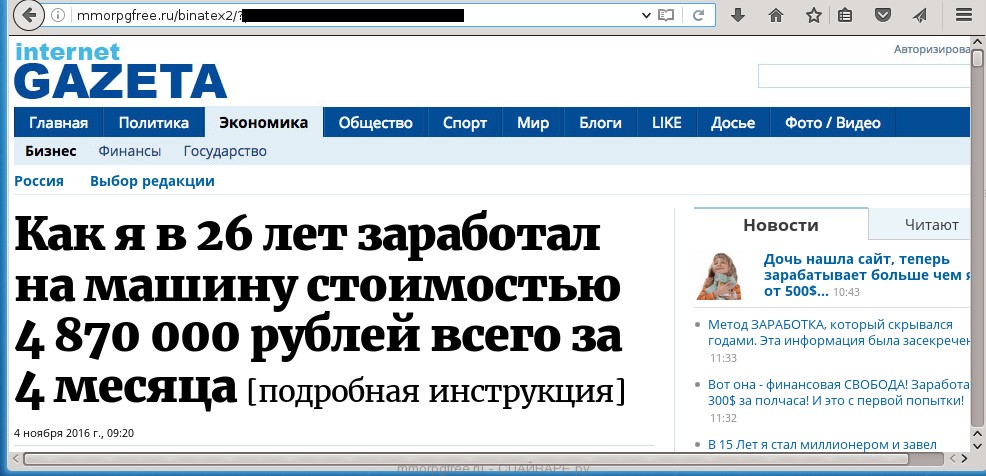This screenshot has height=476, width=986.
Task: Toggle reader view icon in address bar
Action: pyautogui.click(x=666, y=16)
